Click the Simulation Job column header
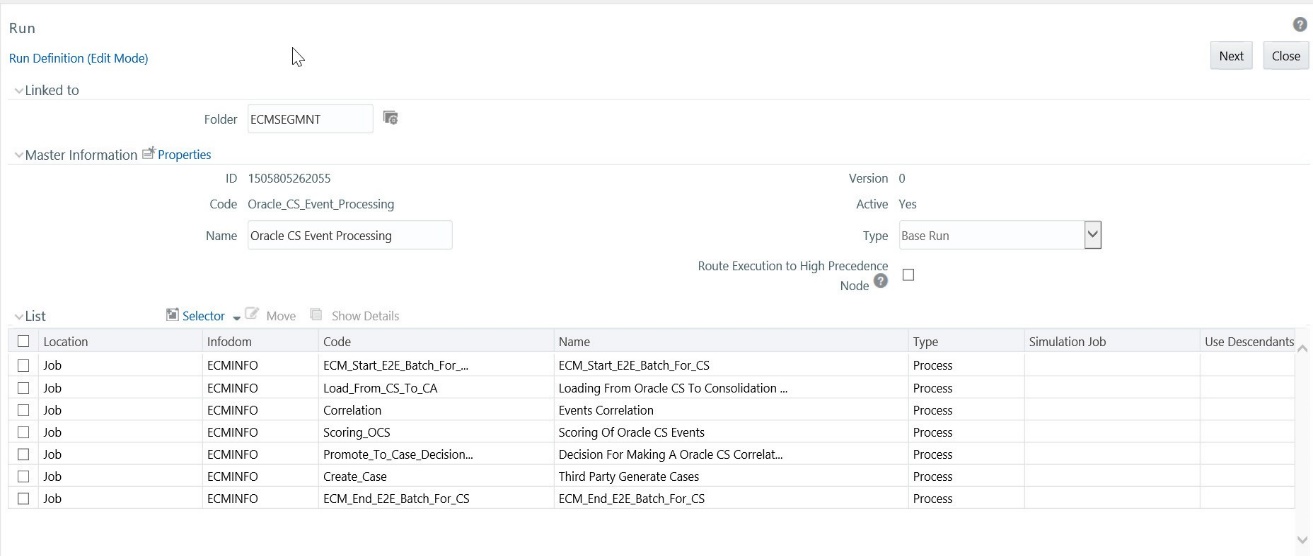The width and height of the screenshot is (1313, 556). pos(1112,341)
